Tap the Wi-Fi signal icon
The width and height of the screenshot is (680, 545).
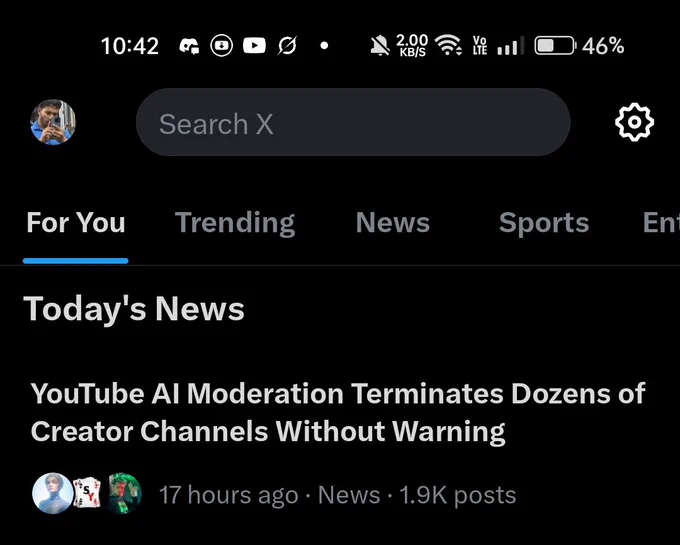click(x=450, y=46)
